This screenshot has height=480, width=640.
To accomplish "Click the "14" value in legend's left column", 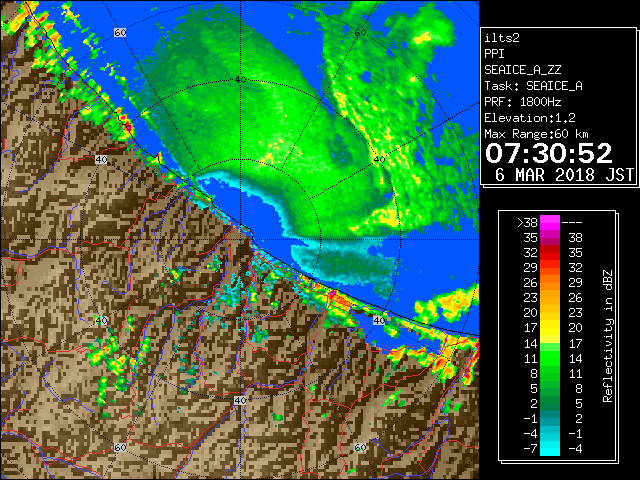I will pyautogui.click(x=530, y=344).
